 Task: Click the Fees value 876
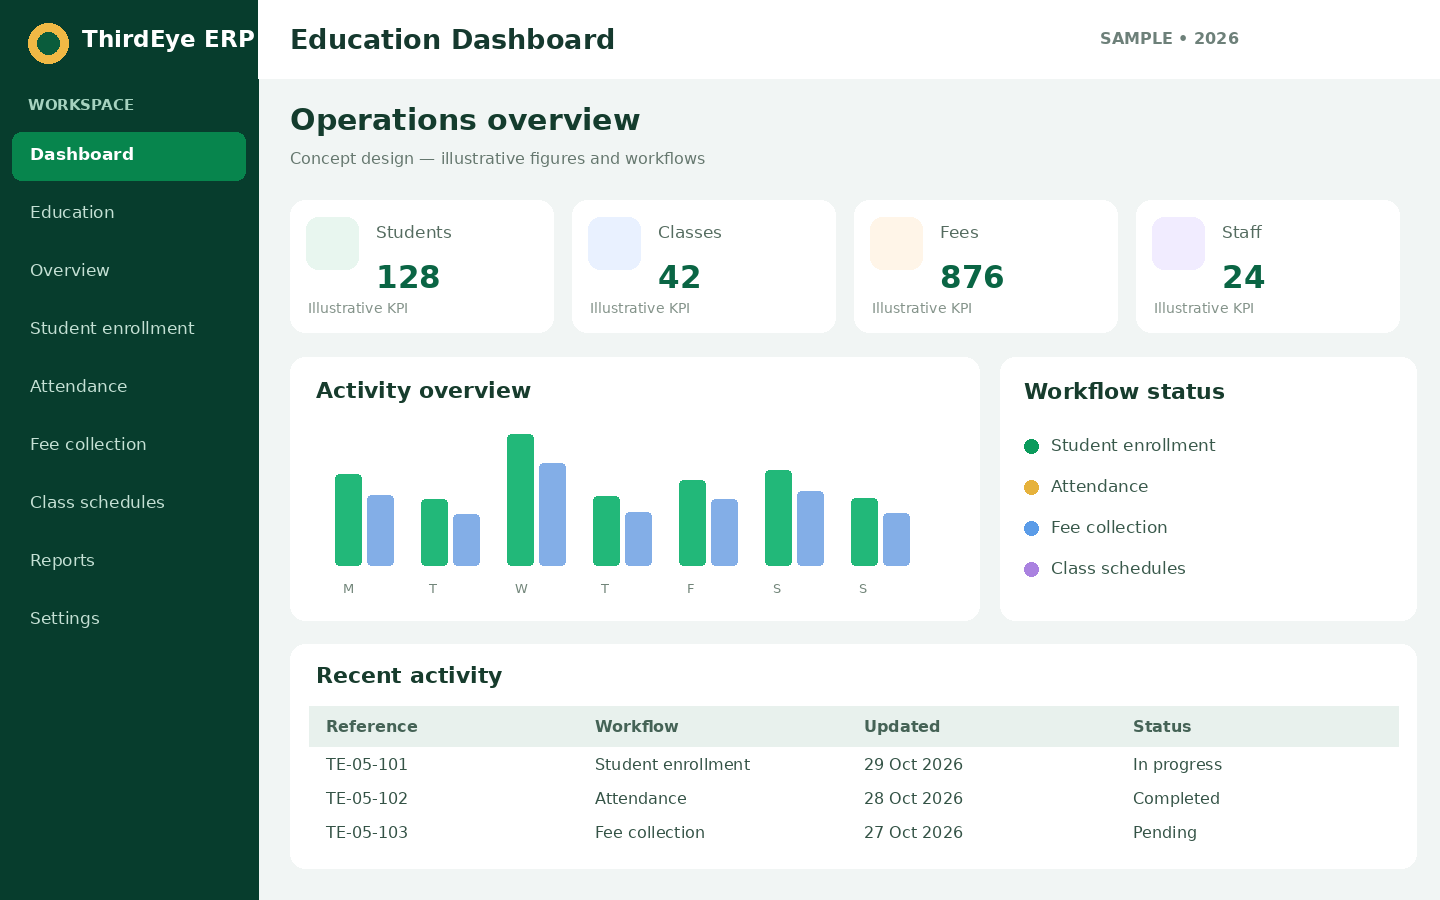[x=972, y=277]
